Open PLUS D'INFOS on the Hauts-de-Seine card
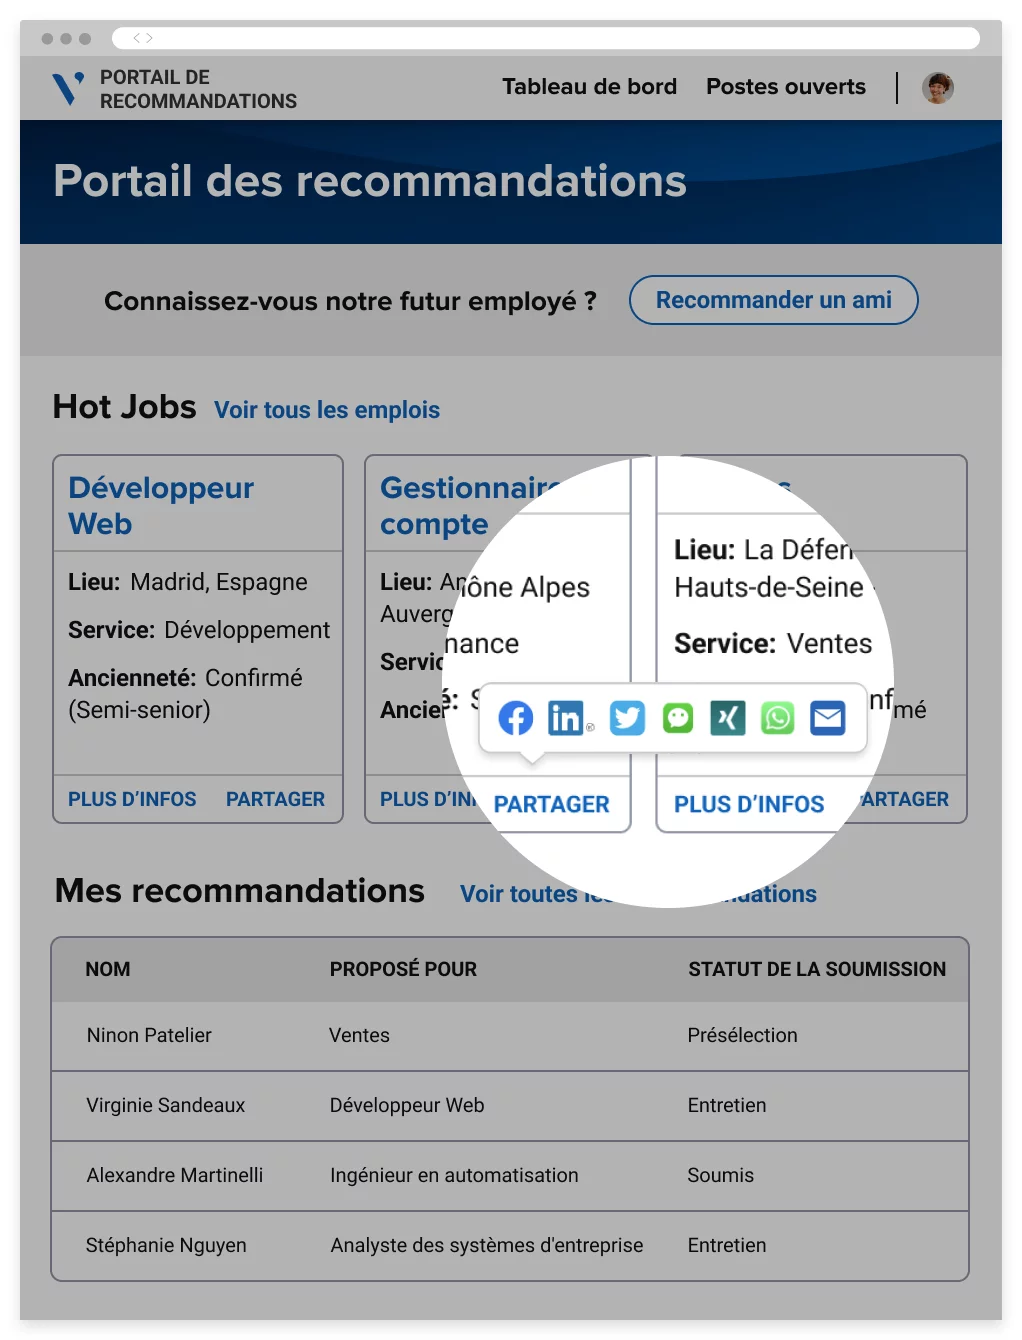The height and width of the screenshot is (1340, 1022). pos(749,805)
